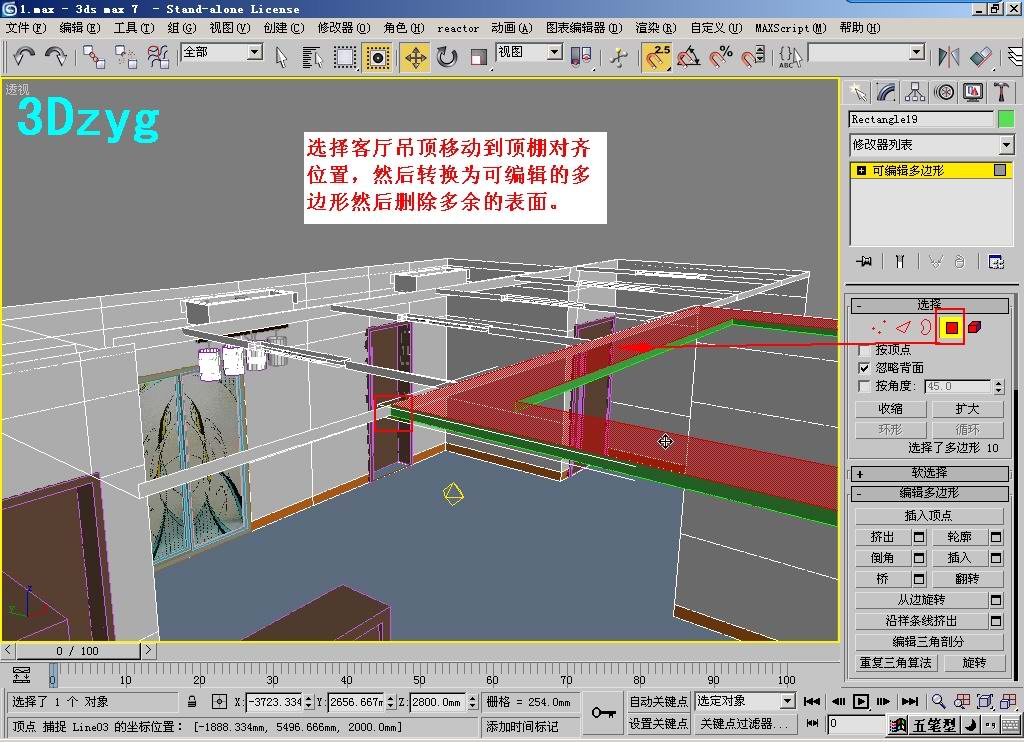Select the Unlink Selection tool
Viewport: 1024px width, 742px height.
pyautogui.click(x=125, y=57)
